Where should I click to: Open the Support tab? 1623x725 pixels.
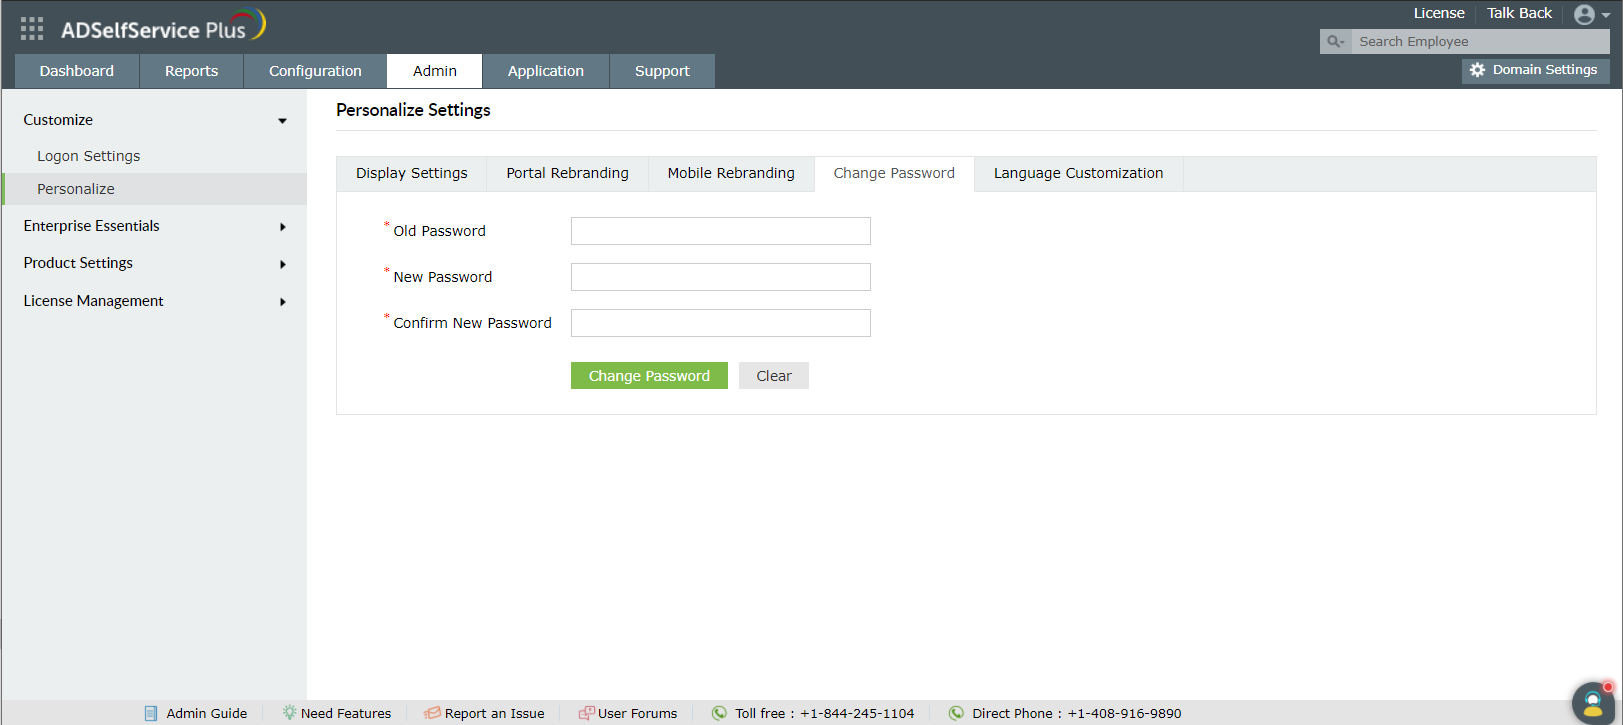[x=662, y=71]
